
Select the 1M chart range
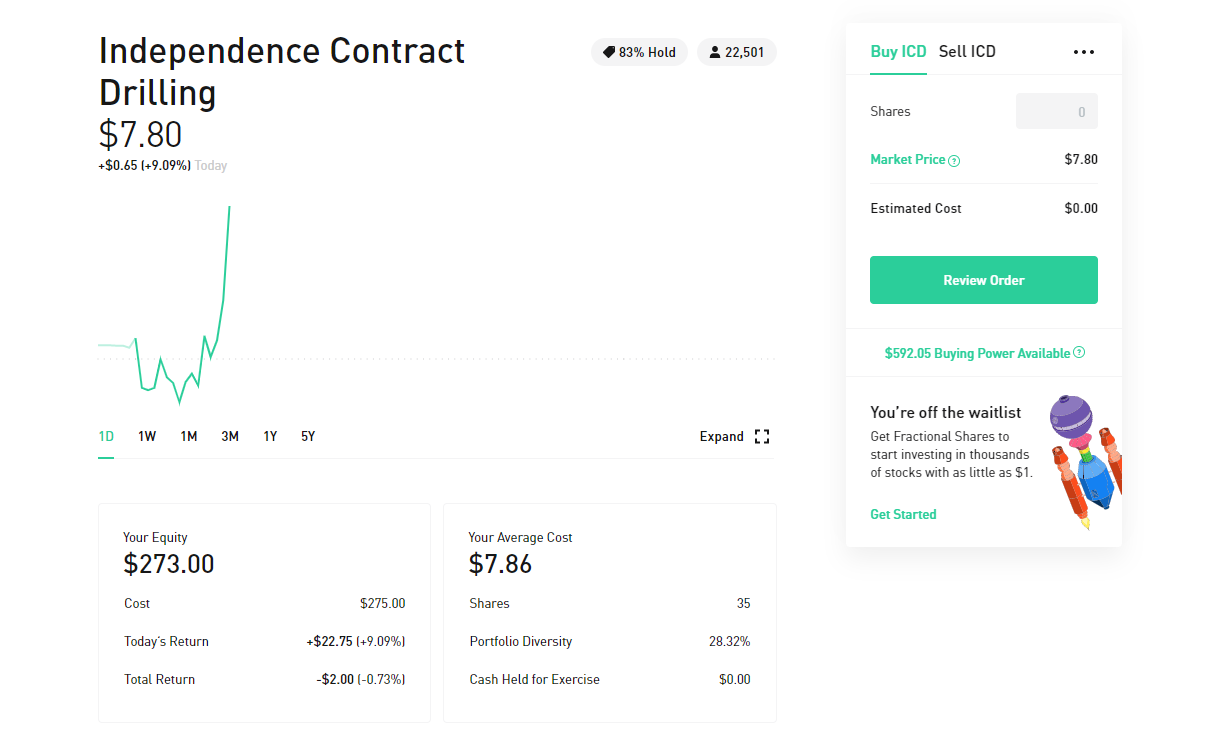coord(188,437)
